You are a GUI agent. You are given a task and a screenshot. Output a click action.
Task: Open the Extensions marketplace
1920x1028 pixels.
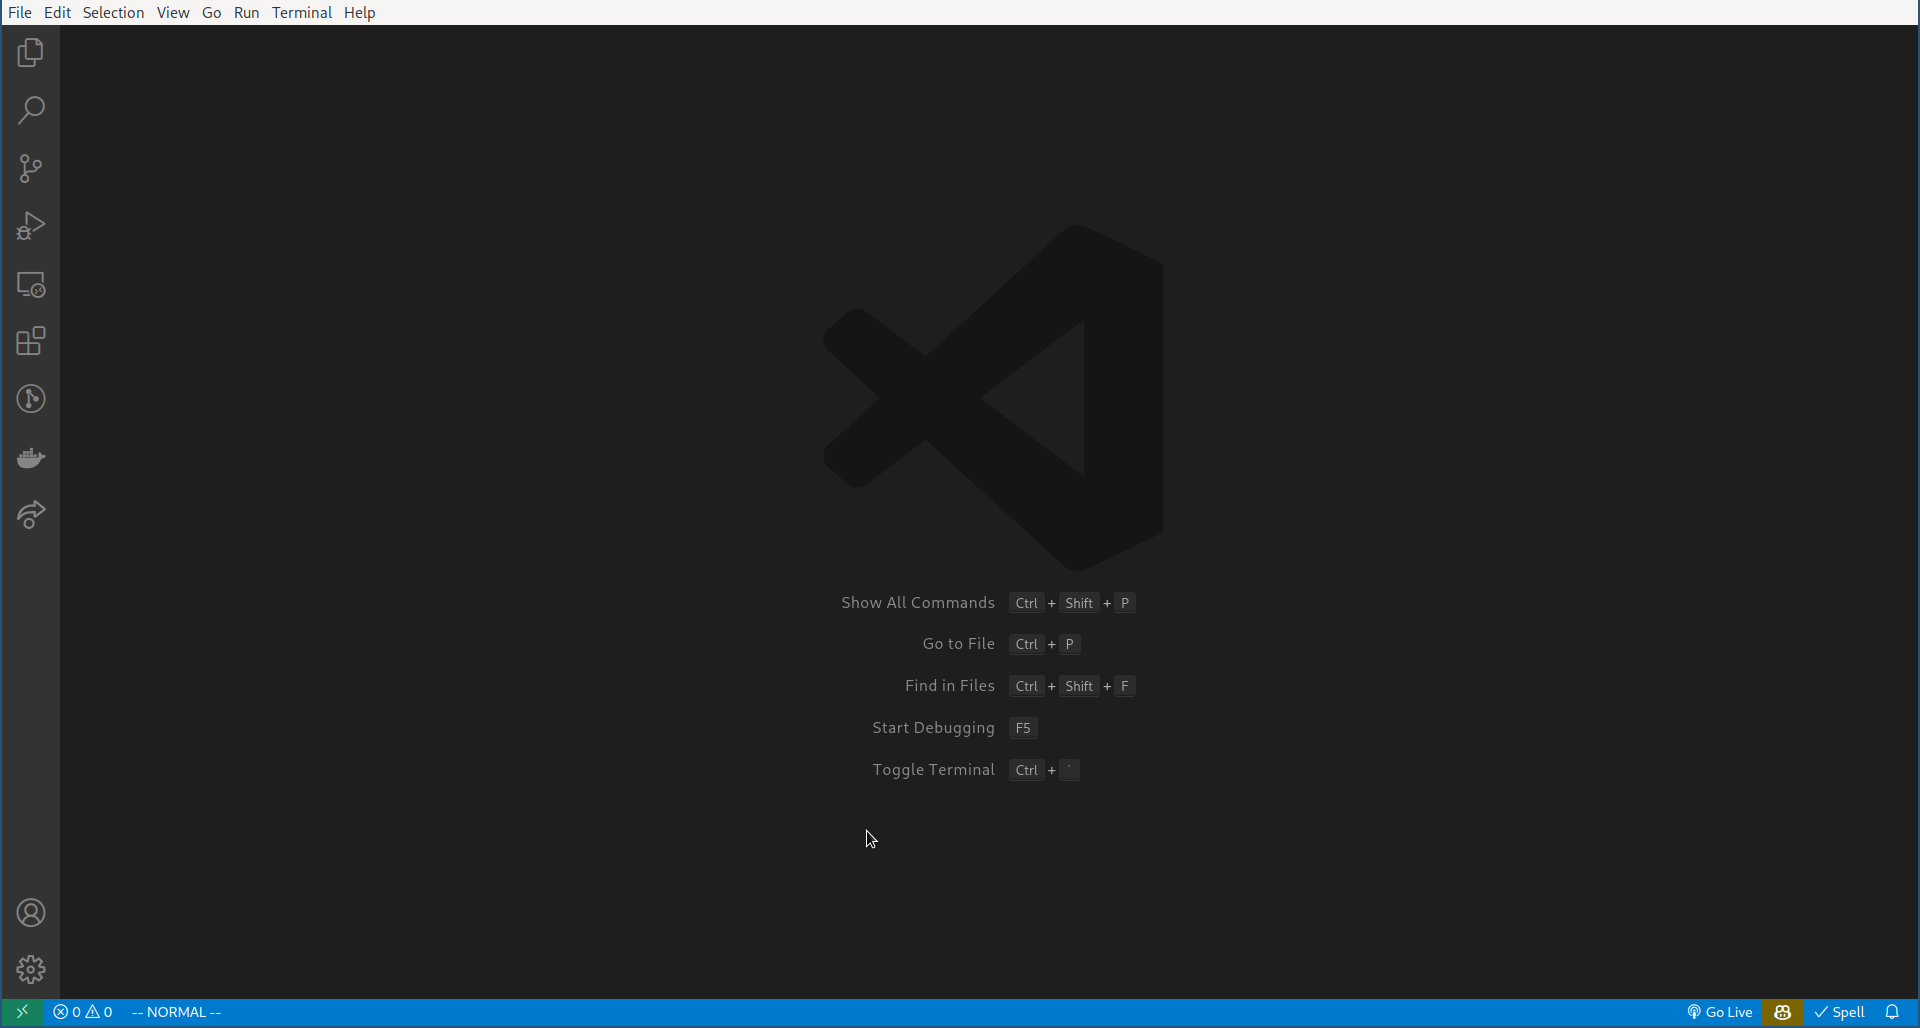[30, 341]
